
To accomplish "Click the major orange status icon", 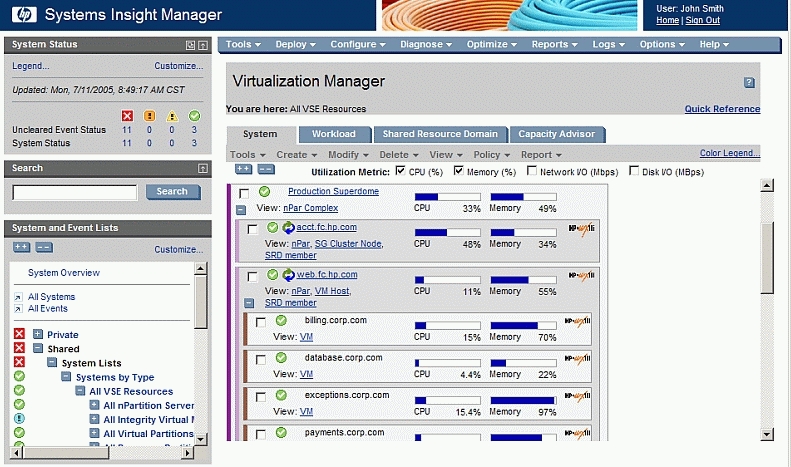I will 149,116.
